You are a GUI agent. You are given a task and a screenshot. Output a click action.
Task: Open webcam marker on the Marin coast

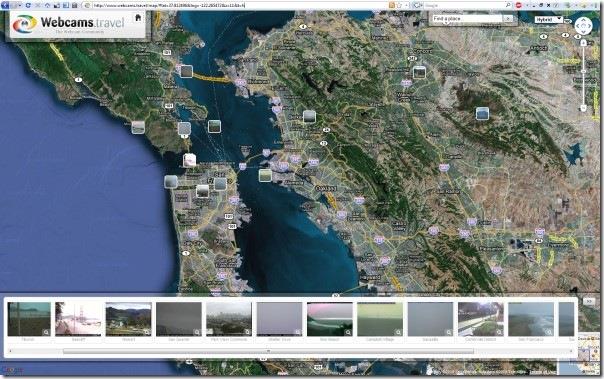click(x=138, y=127)
